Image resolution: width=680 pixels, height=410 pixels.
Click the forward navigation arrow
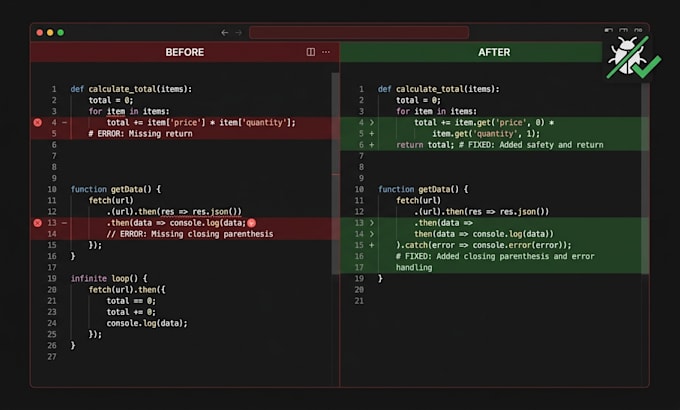pos(239,33)
